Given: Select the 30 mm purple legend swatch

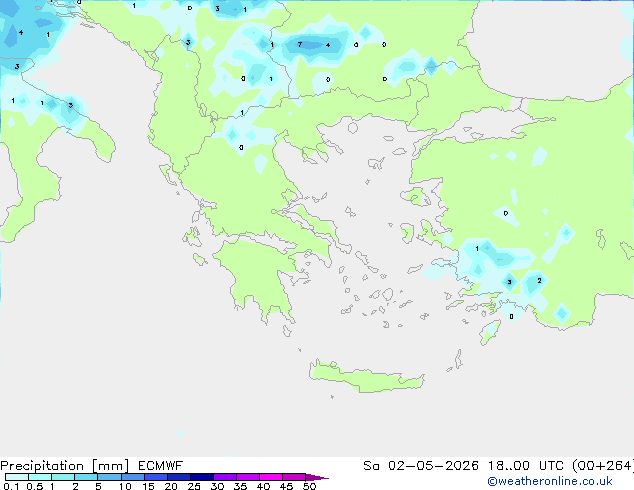Looking at the screenshot, I should (224, 477).
